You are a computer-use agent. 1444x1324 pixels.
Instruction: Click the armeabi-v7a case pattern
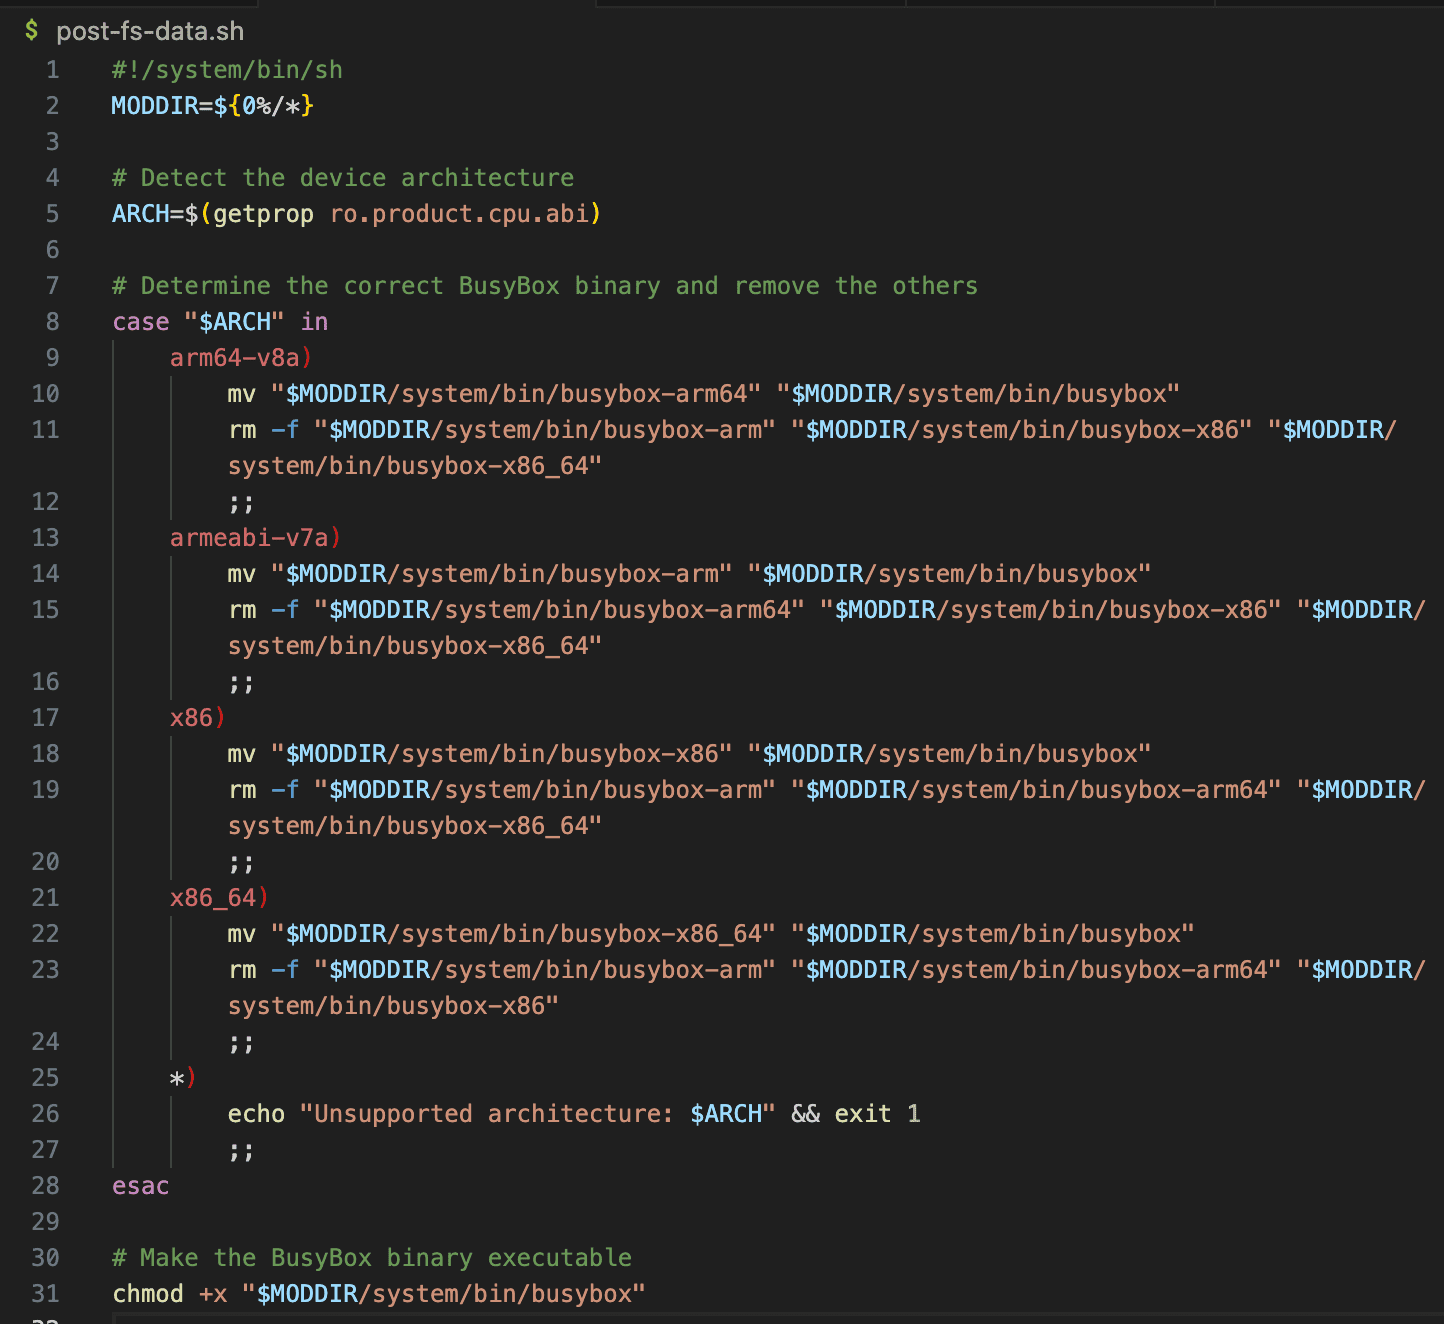249,538
